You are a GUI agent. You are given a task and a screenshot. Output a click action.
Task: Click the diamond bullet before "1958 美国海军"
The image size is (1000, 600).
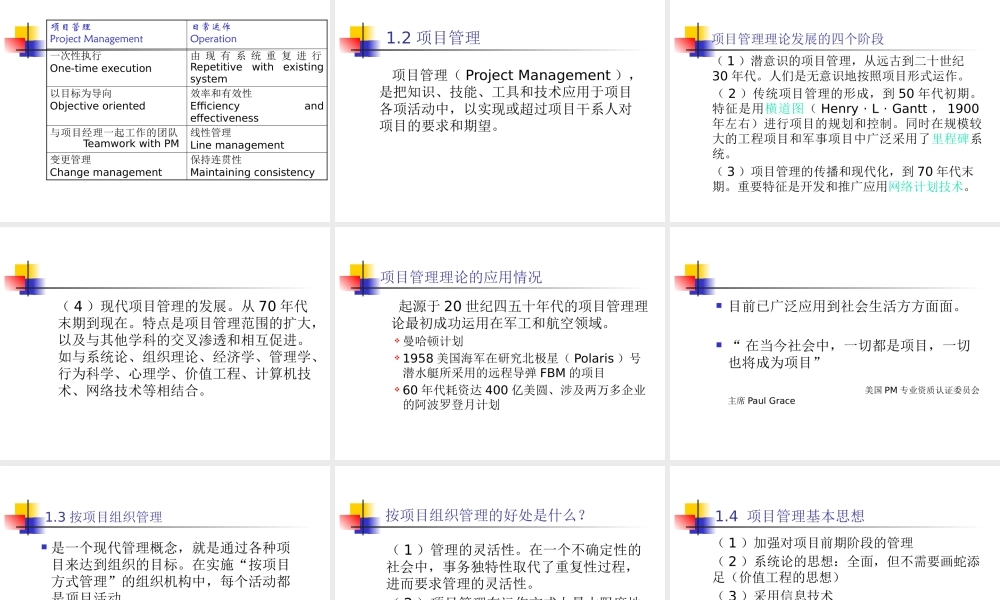397,358
